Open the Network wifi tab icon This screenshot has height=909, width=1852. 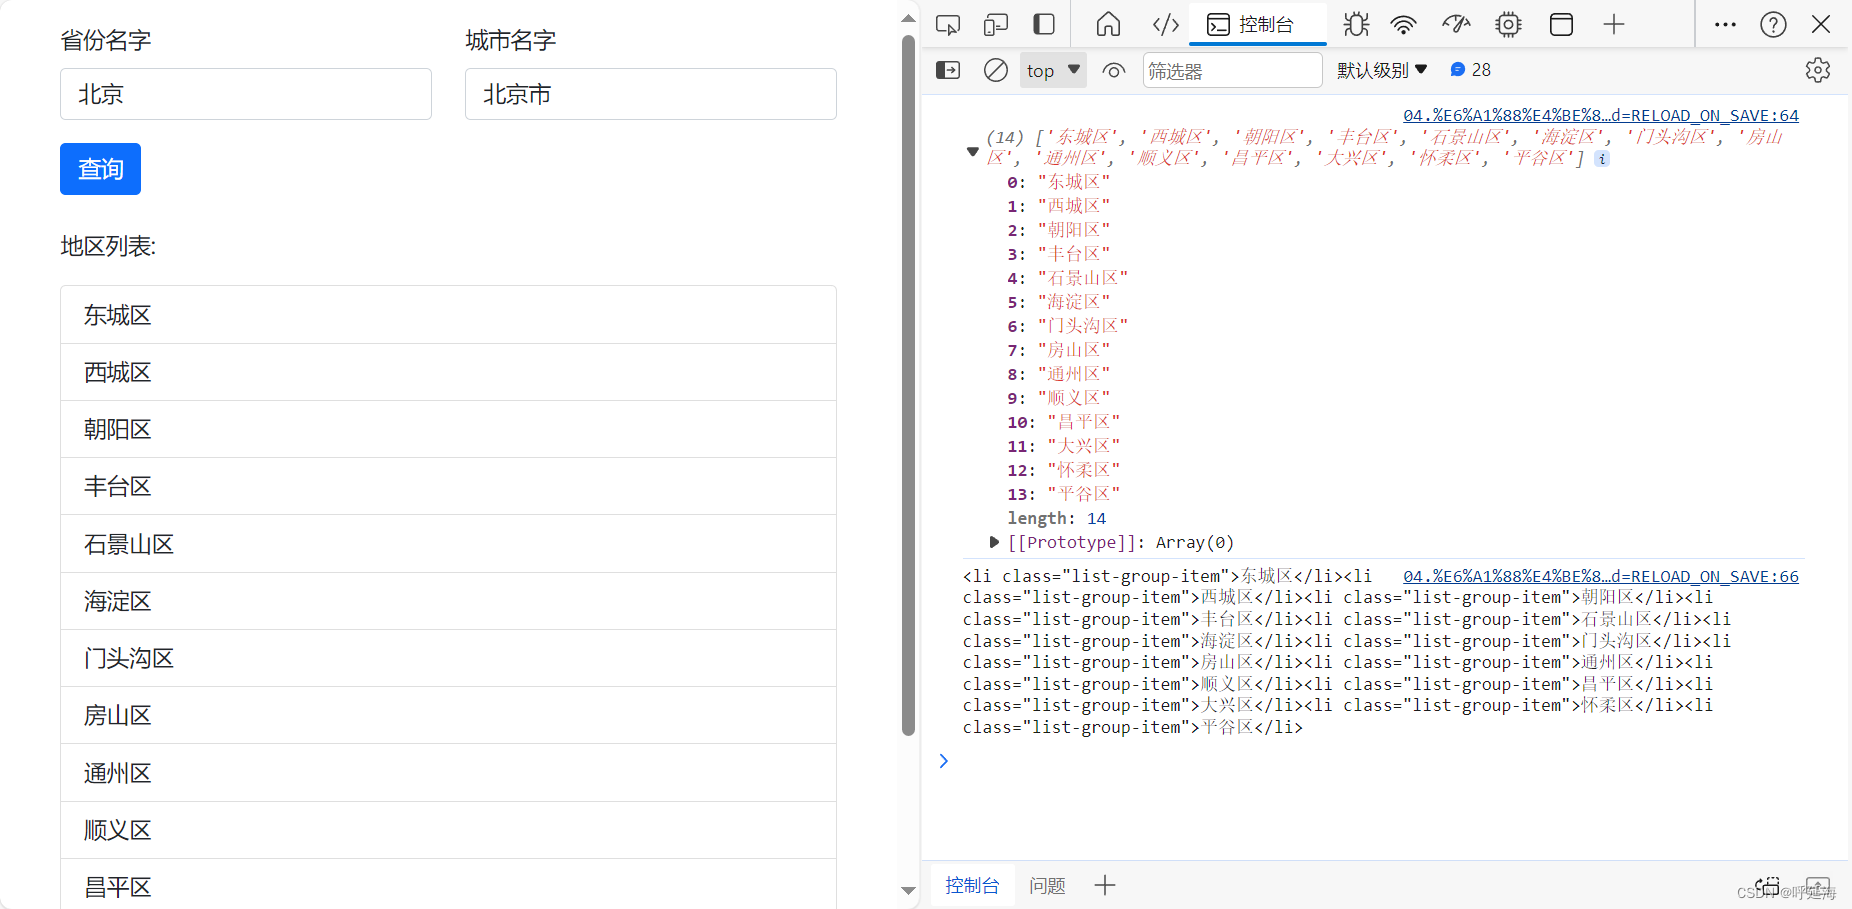point(1404,24)
